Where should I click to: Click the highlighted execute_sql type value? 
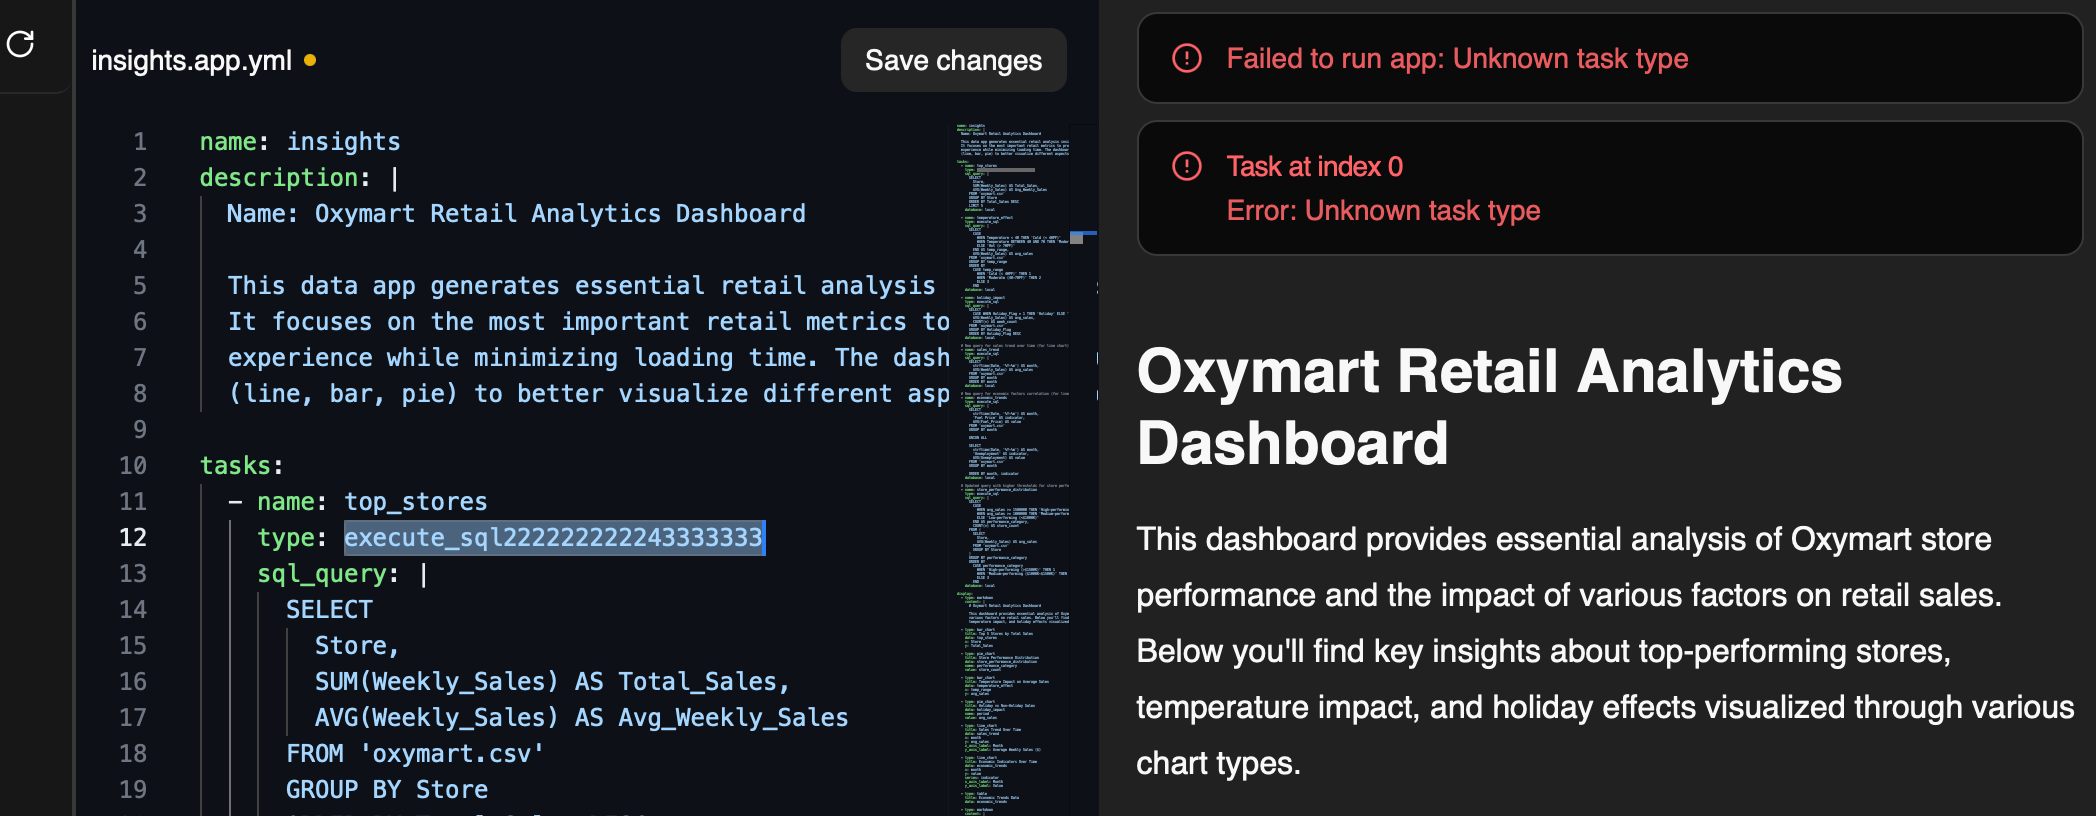(554, 538)
